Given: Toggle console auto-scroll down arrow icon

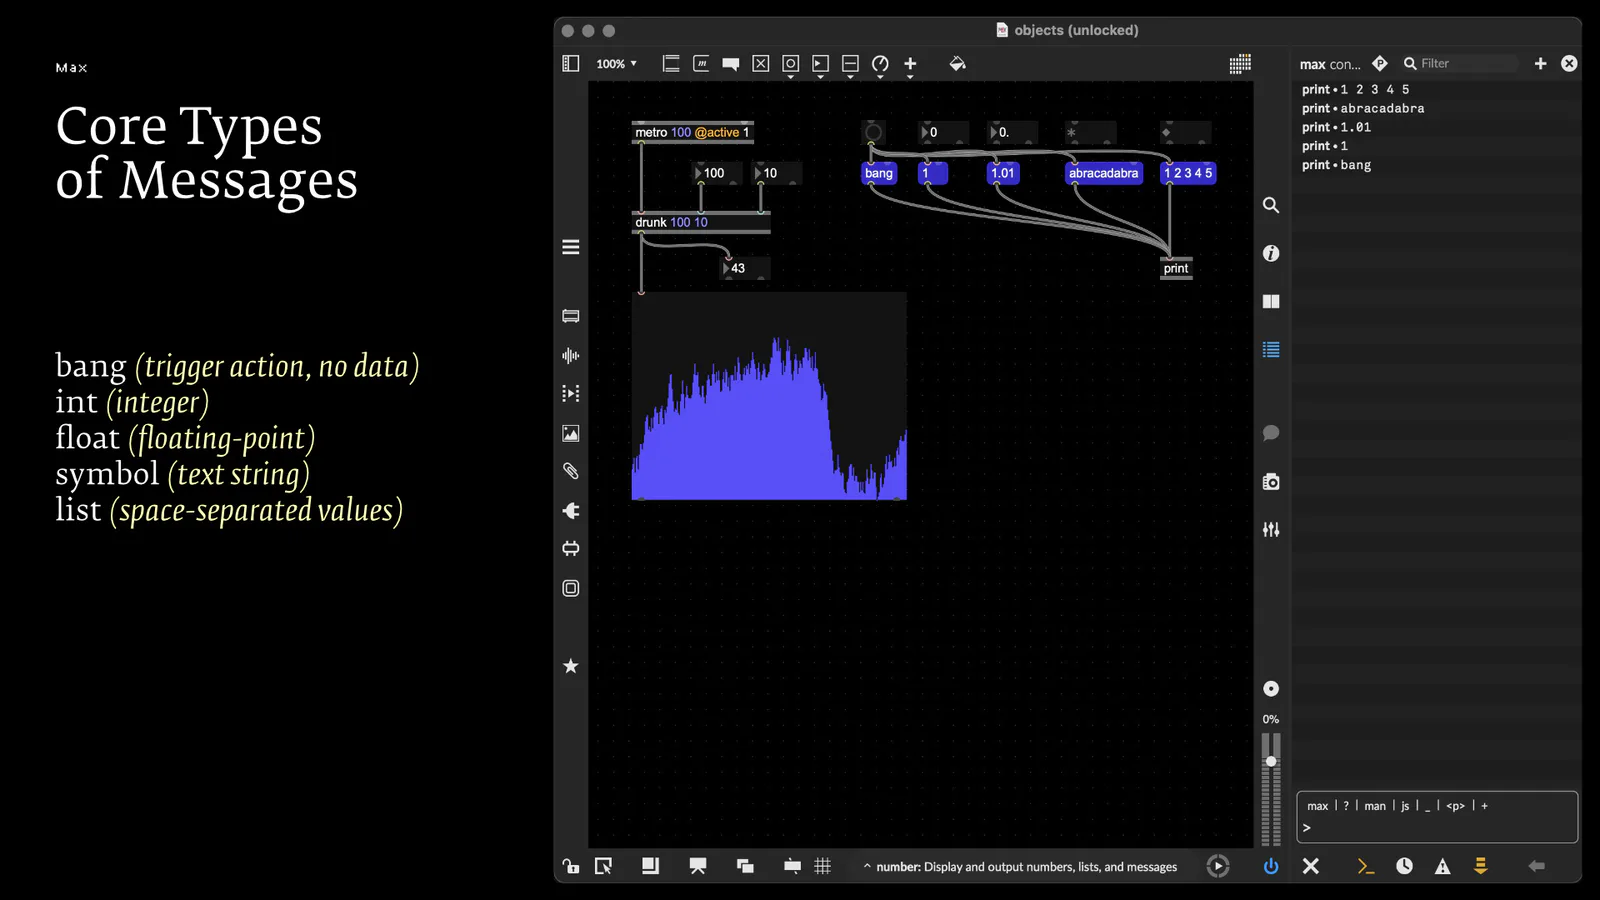Looking at the screenshot, I should tap(1481, 866).
